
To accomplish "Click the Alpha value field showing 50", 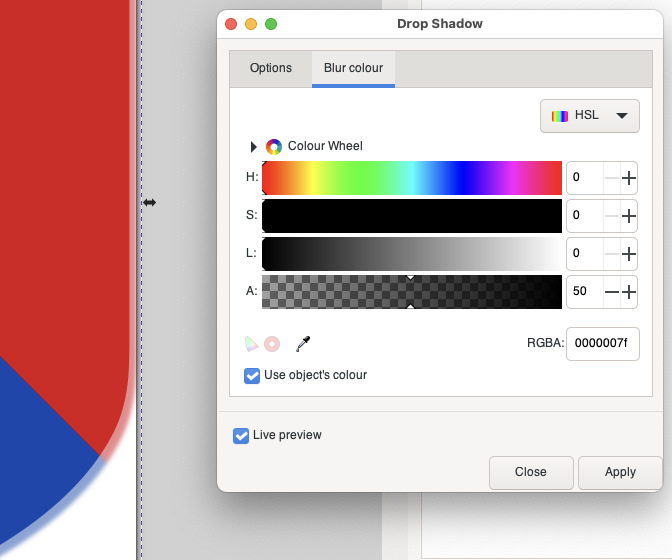I will (x=585, y=292).
